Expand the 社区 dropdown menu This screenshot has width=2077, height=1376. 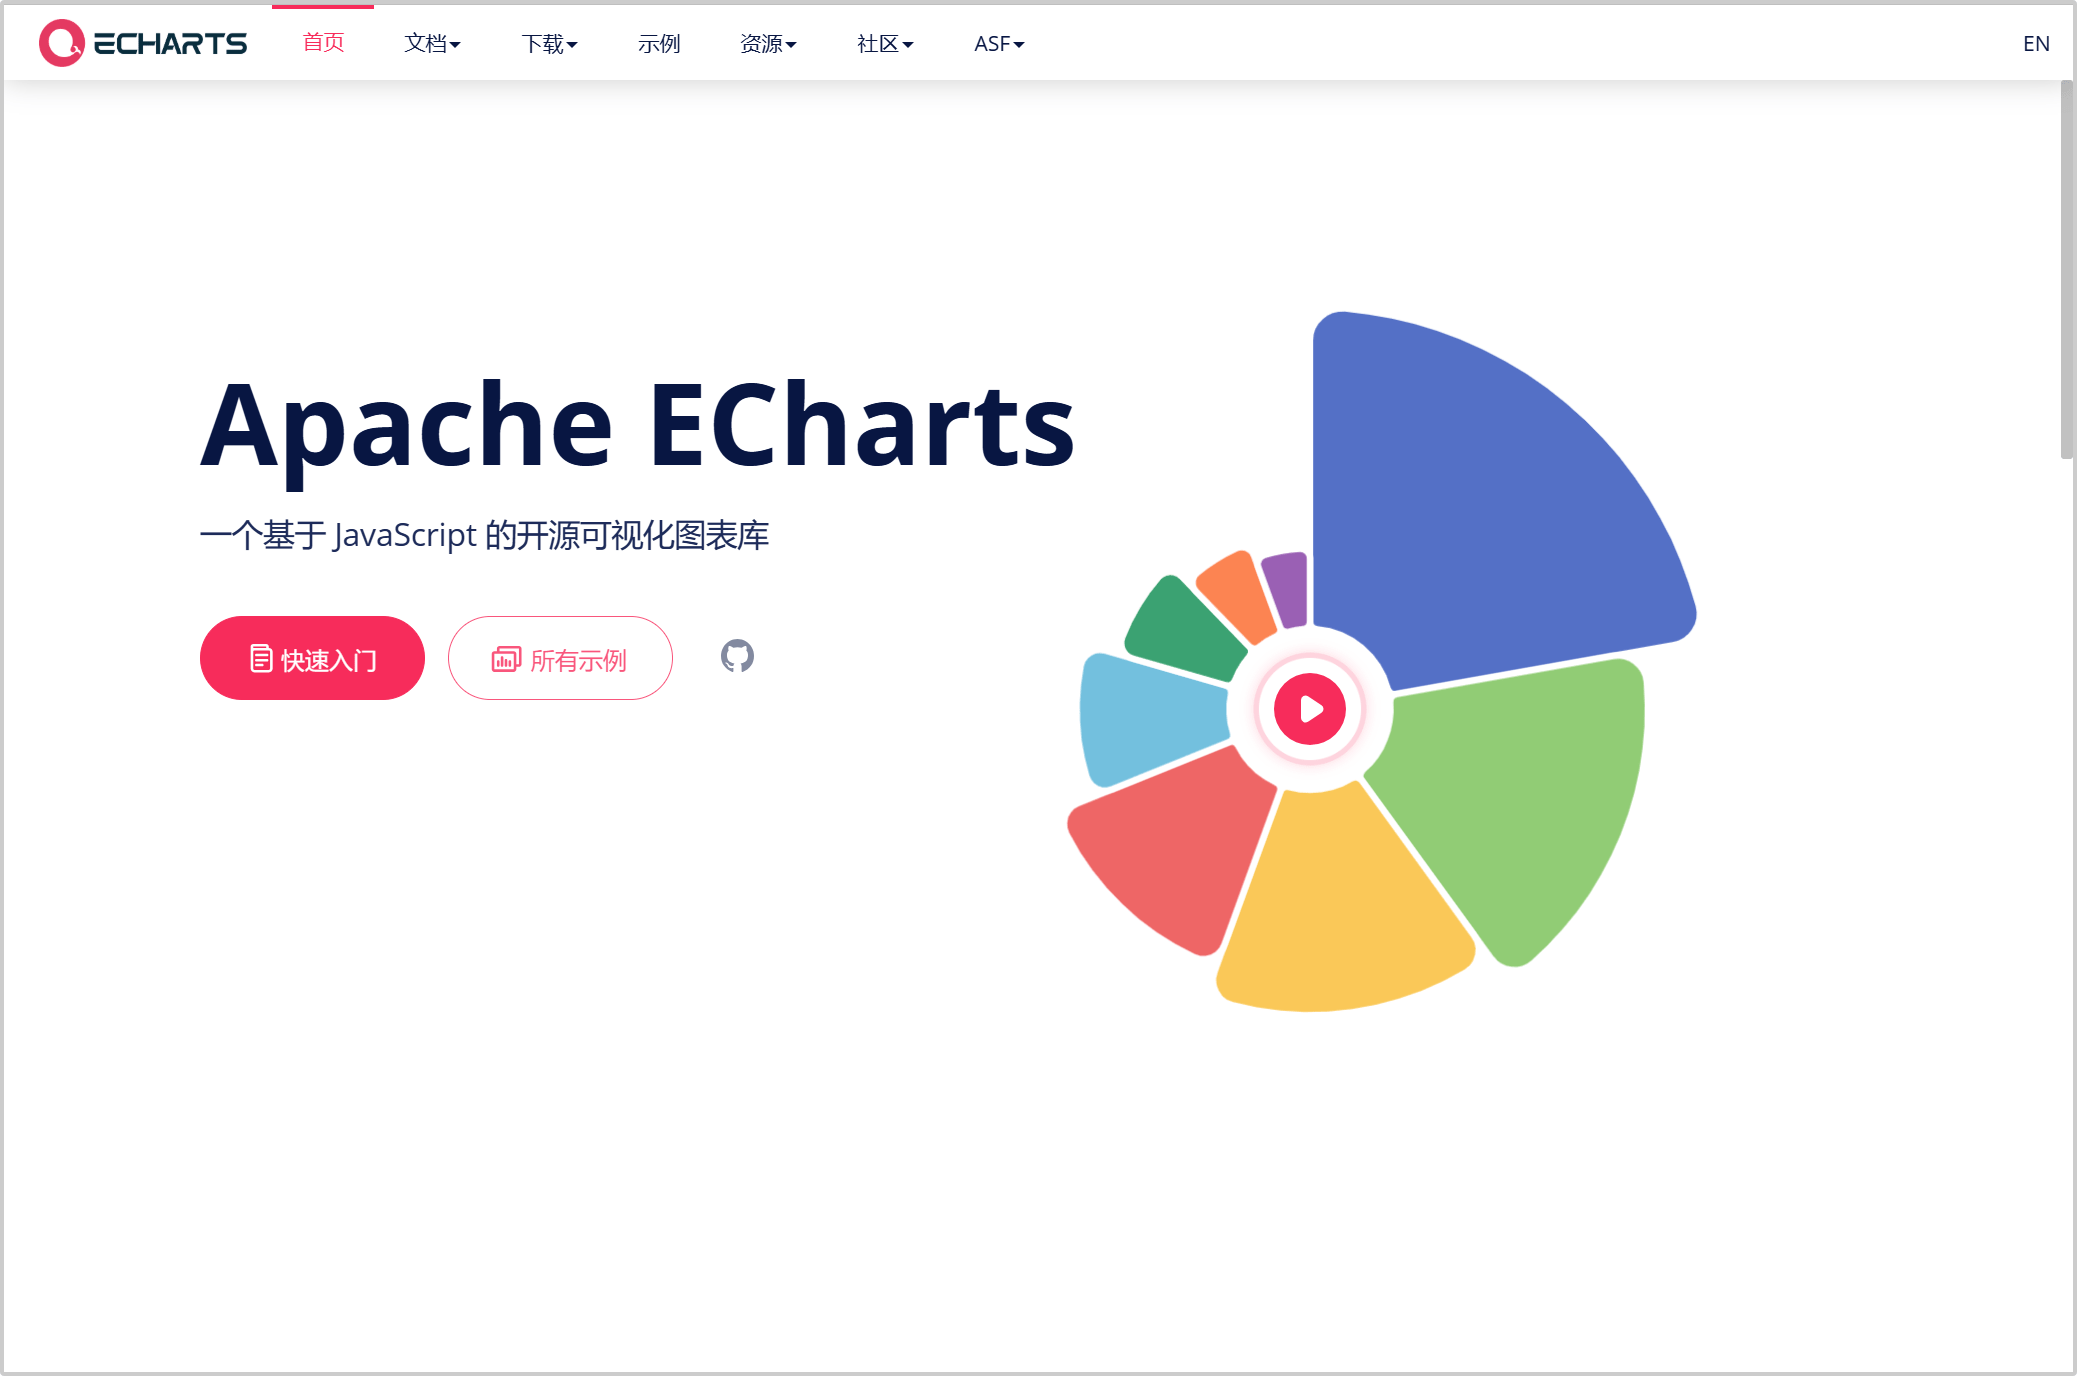point(885,44)
